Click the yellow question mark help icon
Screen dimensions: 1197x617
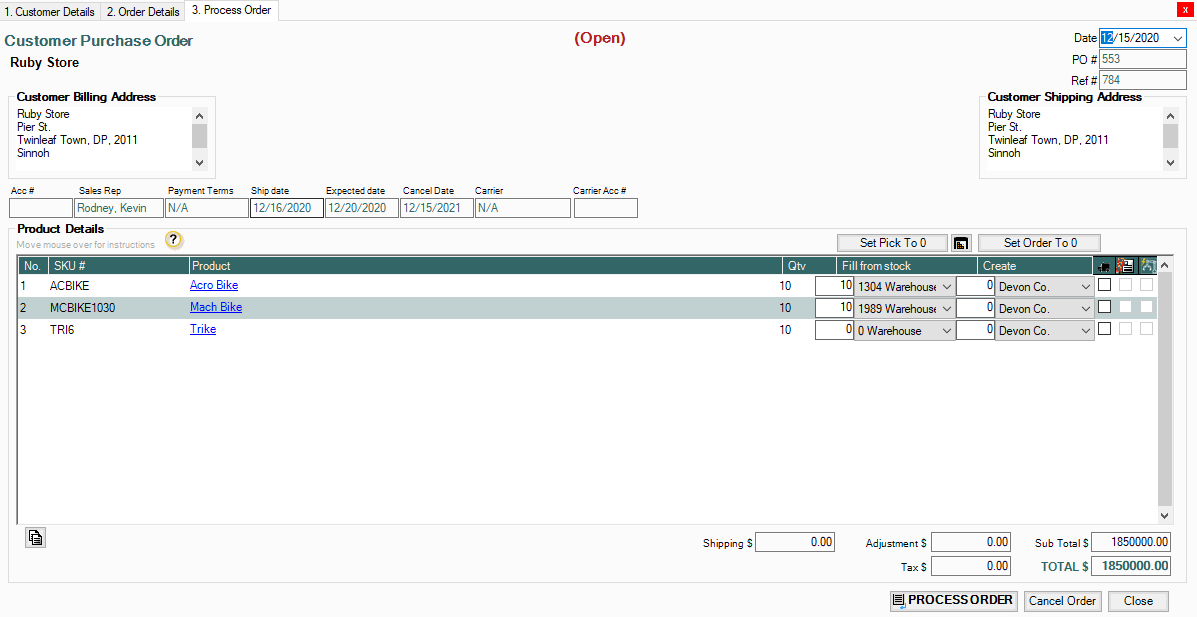pos(174,240)
